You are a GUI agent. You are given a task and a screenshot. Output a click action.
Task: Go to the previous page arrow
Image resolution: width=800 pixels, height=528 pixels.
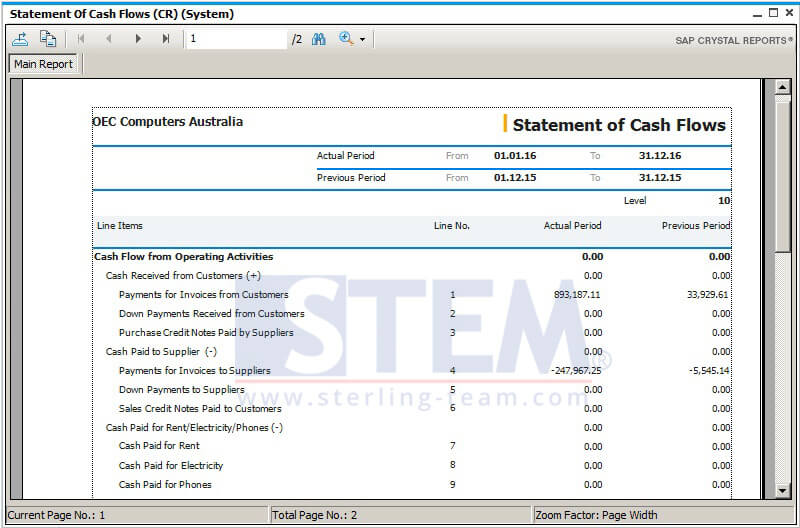(x=109, y=39)
